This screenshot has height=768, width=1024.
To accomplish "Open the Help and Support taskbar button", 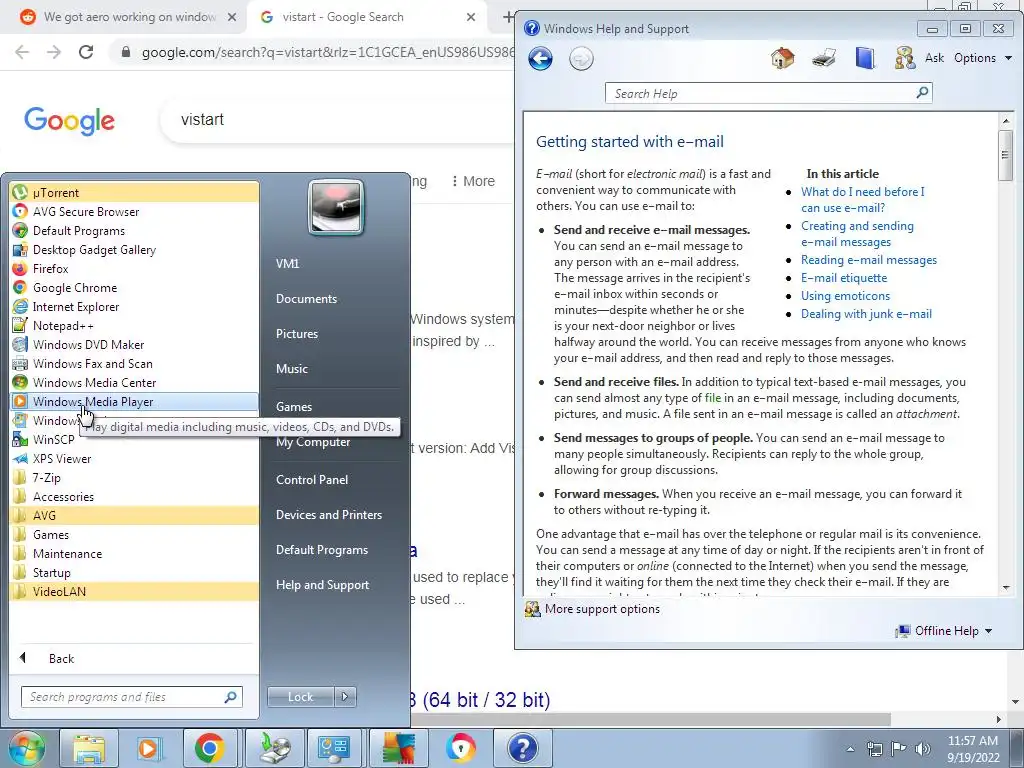I will (x=522, y=748).
